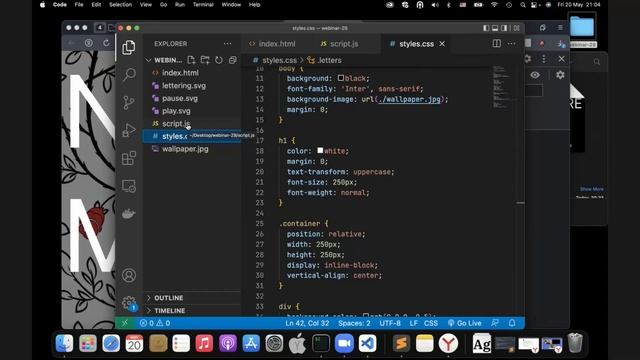Open Explorer's Views and More Actions menu
This screenshot has height=360, width=640.
tap(227, 44)
